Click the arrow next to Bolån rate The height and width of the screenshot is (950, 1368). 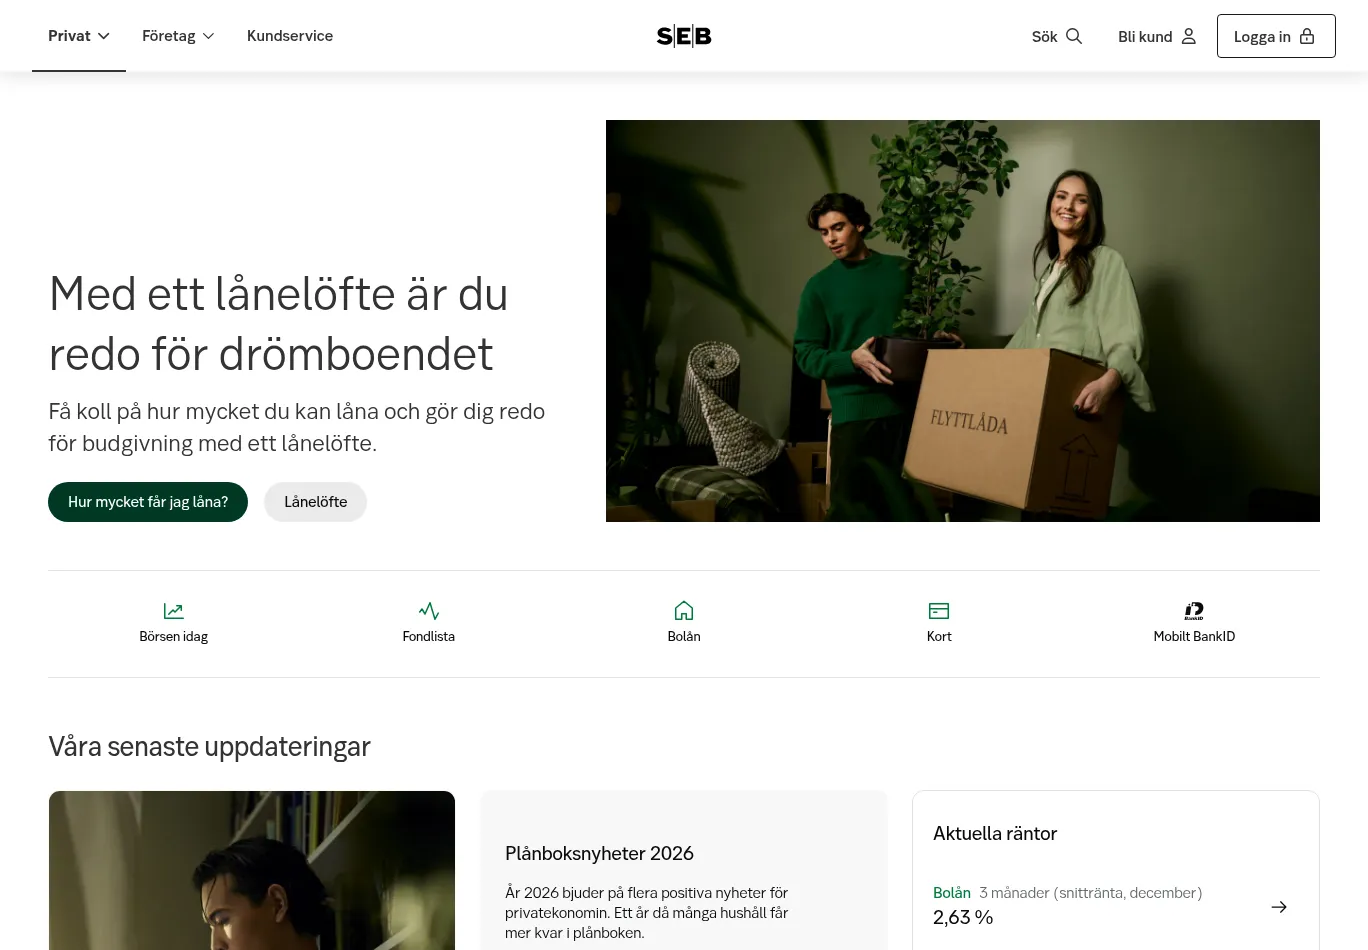click(1279, 907)
